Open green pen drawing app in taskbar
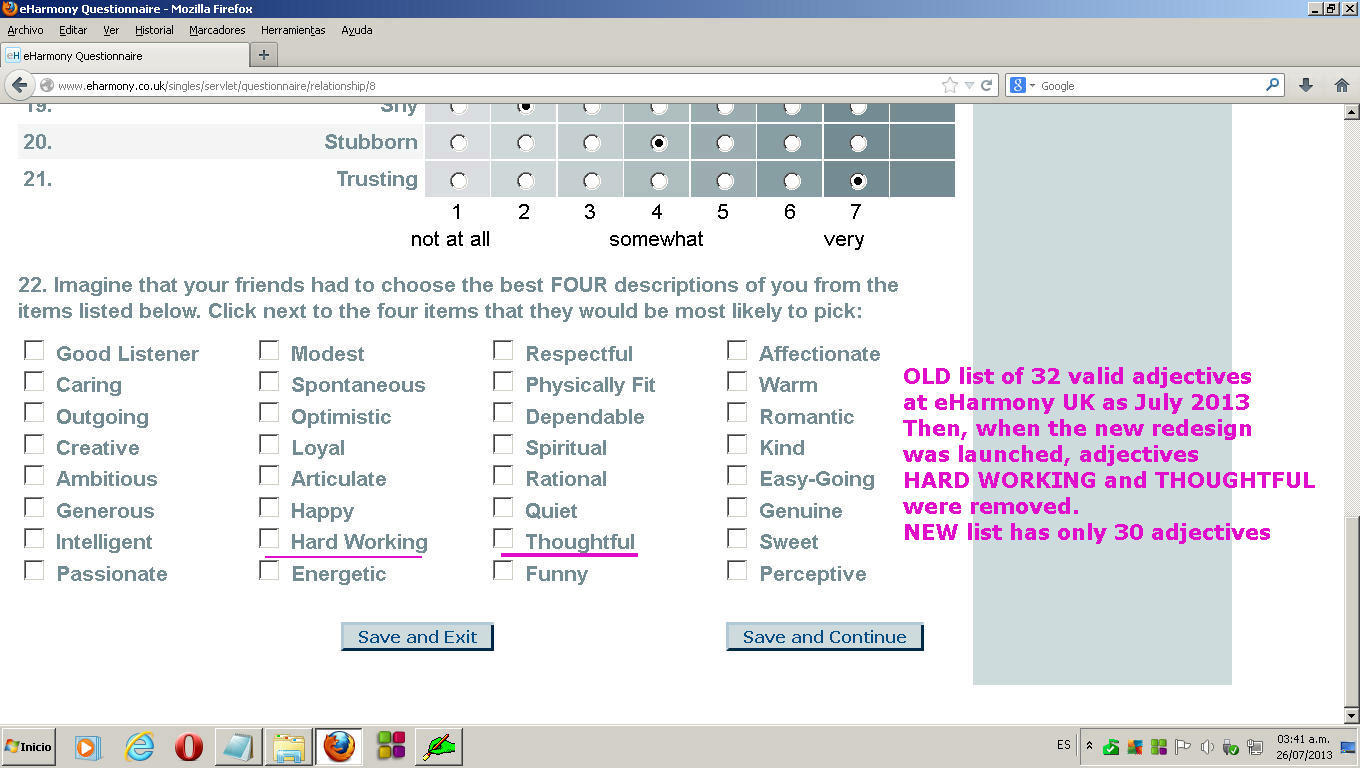The height and width of the screenshot is (768, 1360). [x=438, y=747]
